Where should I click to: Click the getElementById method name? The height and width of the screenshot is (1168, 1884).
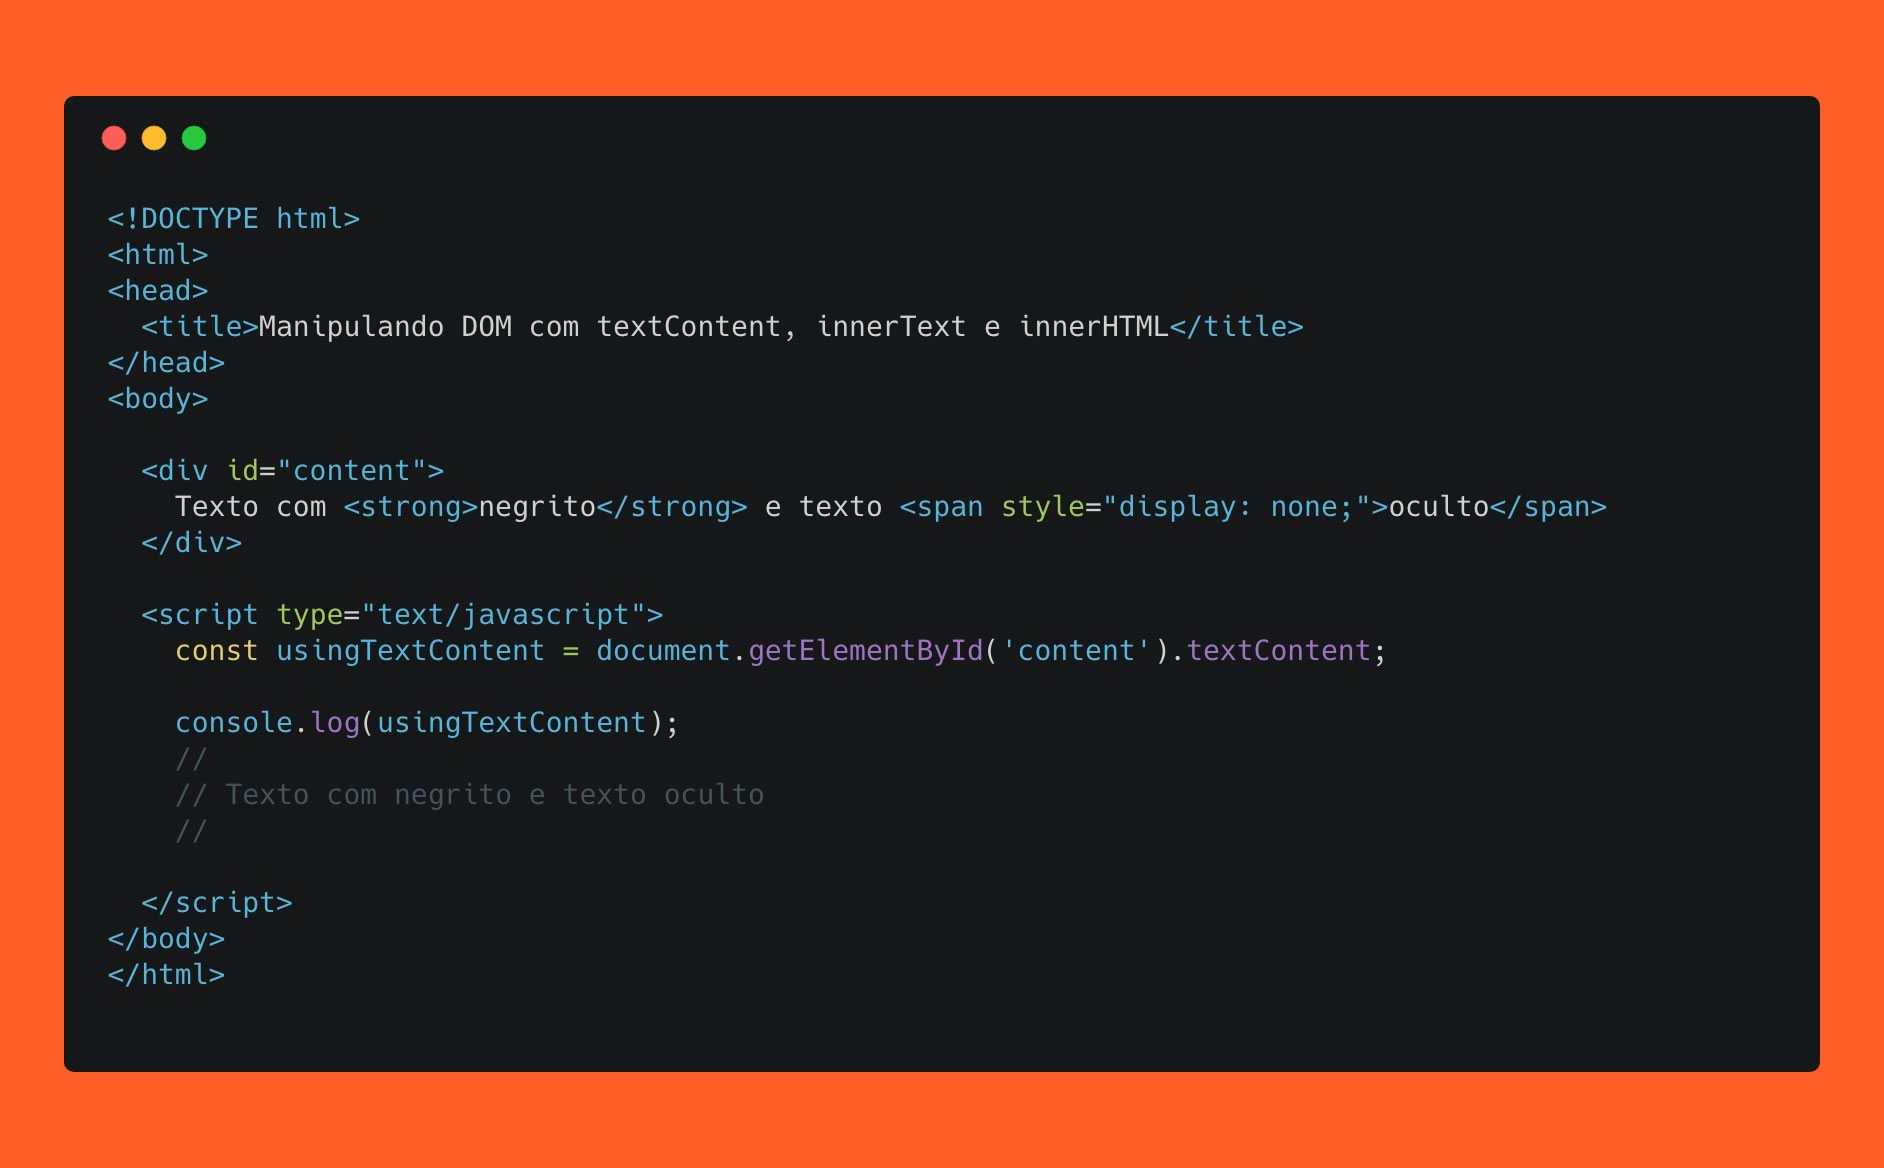click(x=865, y=651)
